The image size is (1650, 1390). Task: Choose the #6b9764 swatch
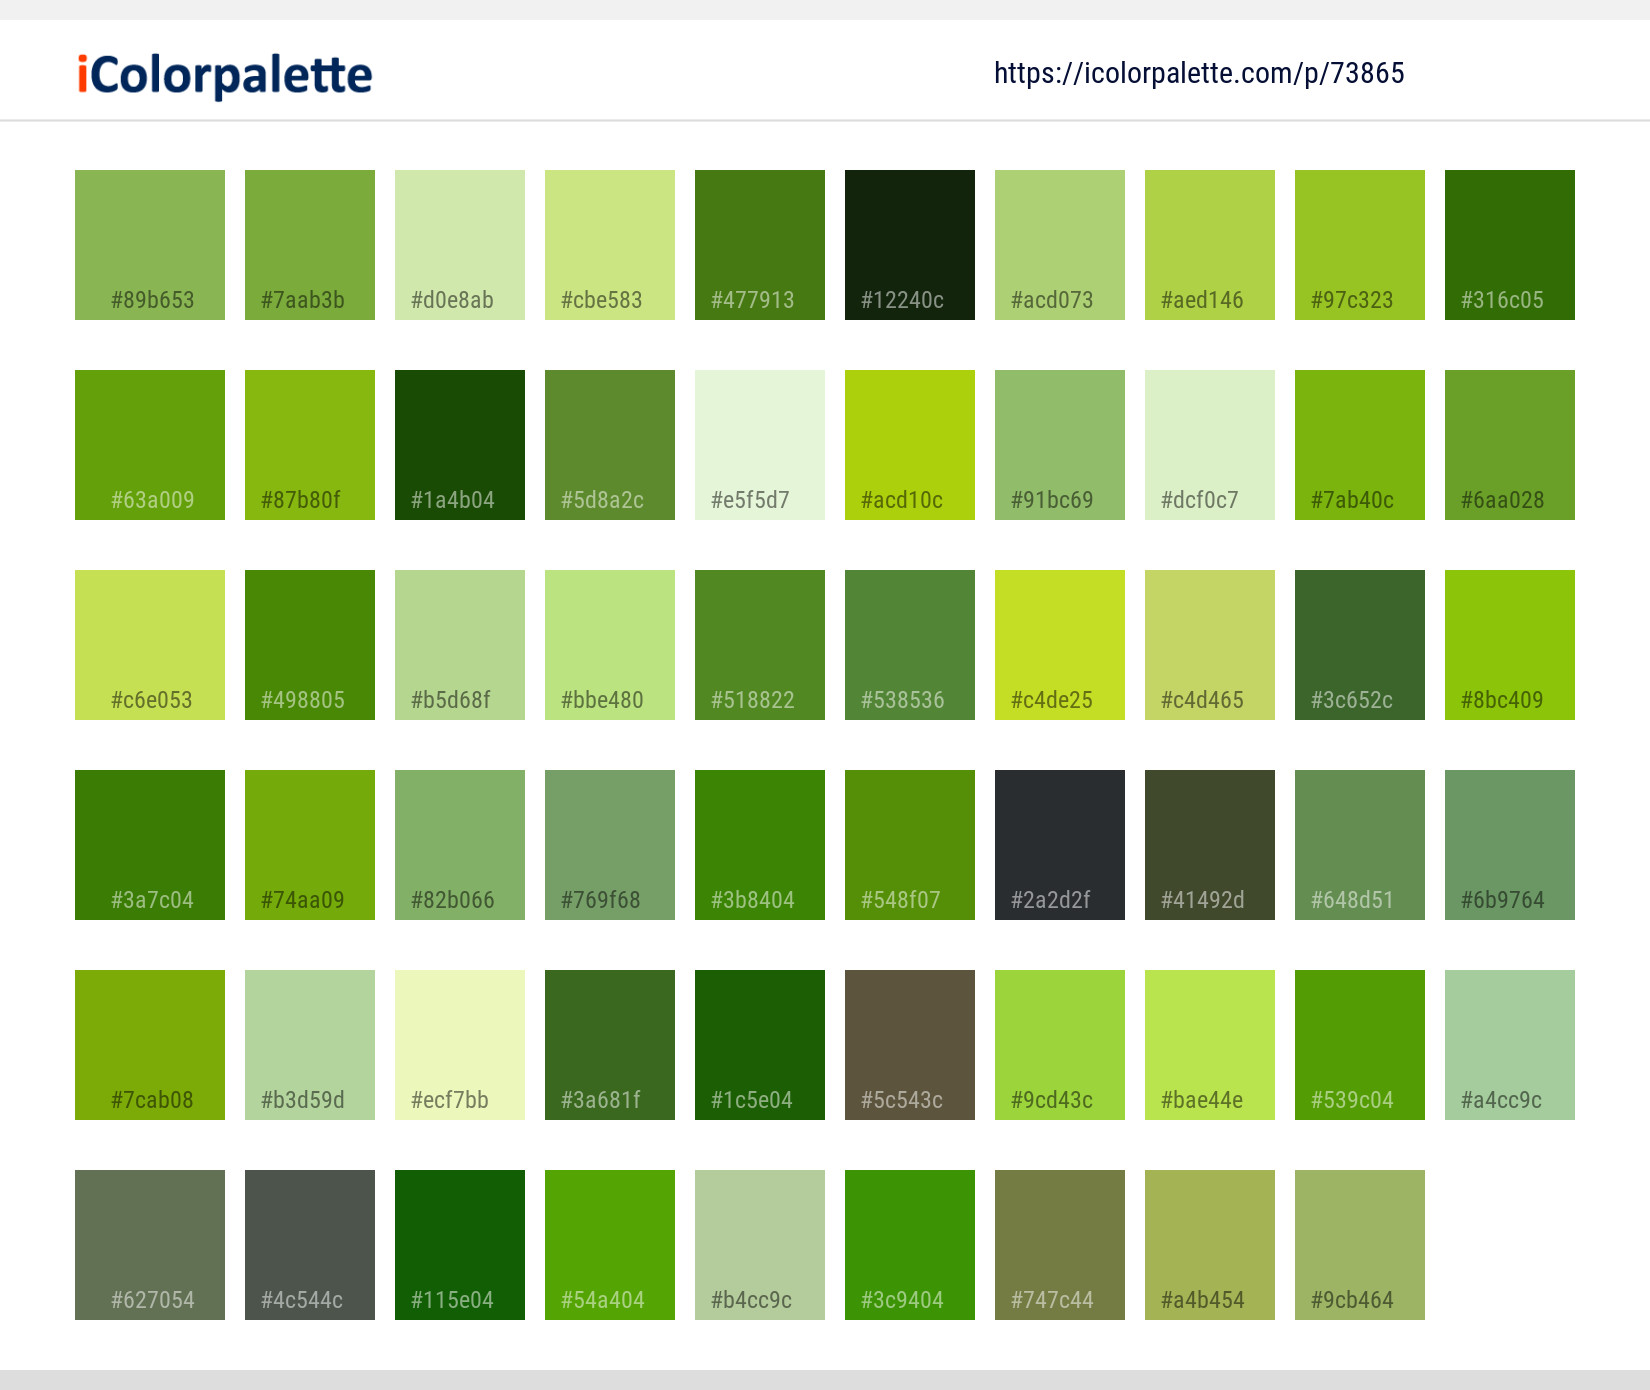coord(1510,845)
